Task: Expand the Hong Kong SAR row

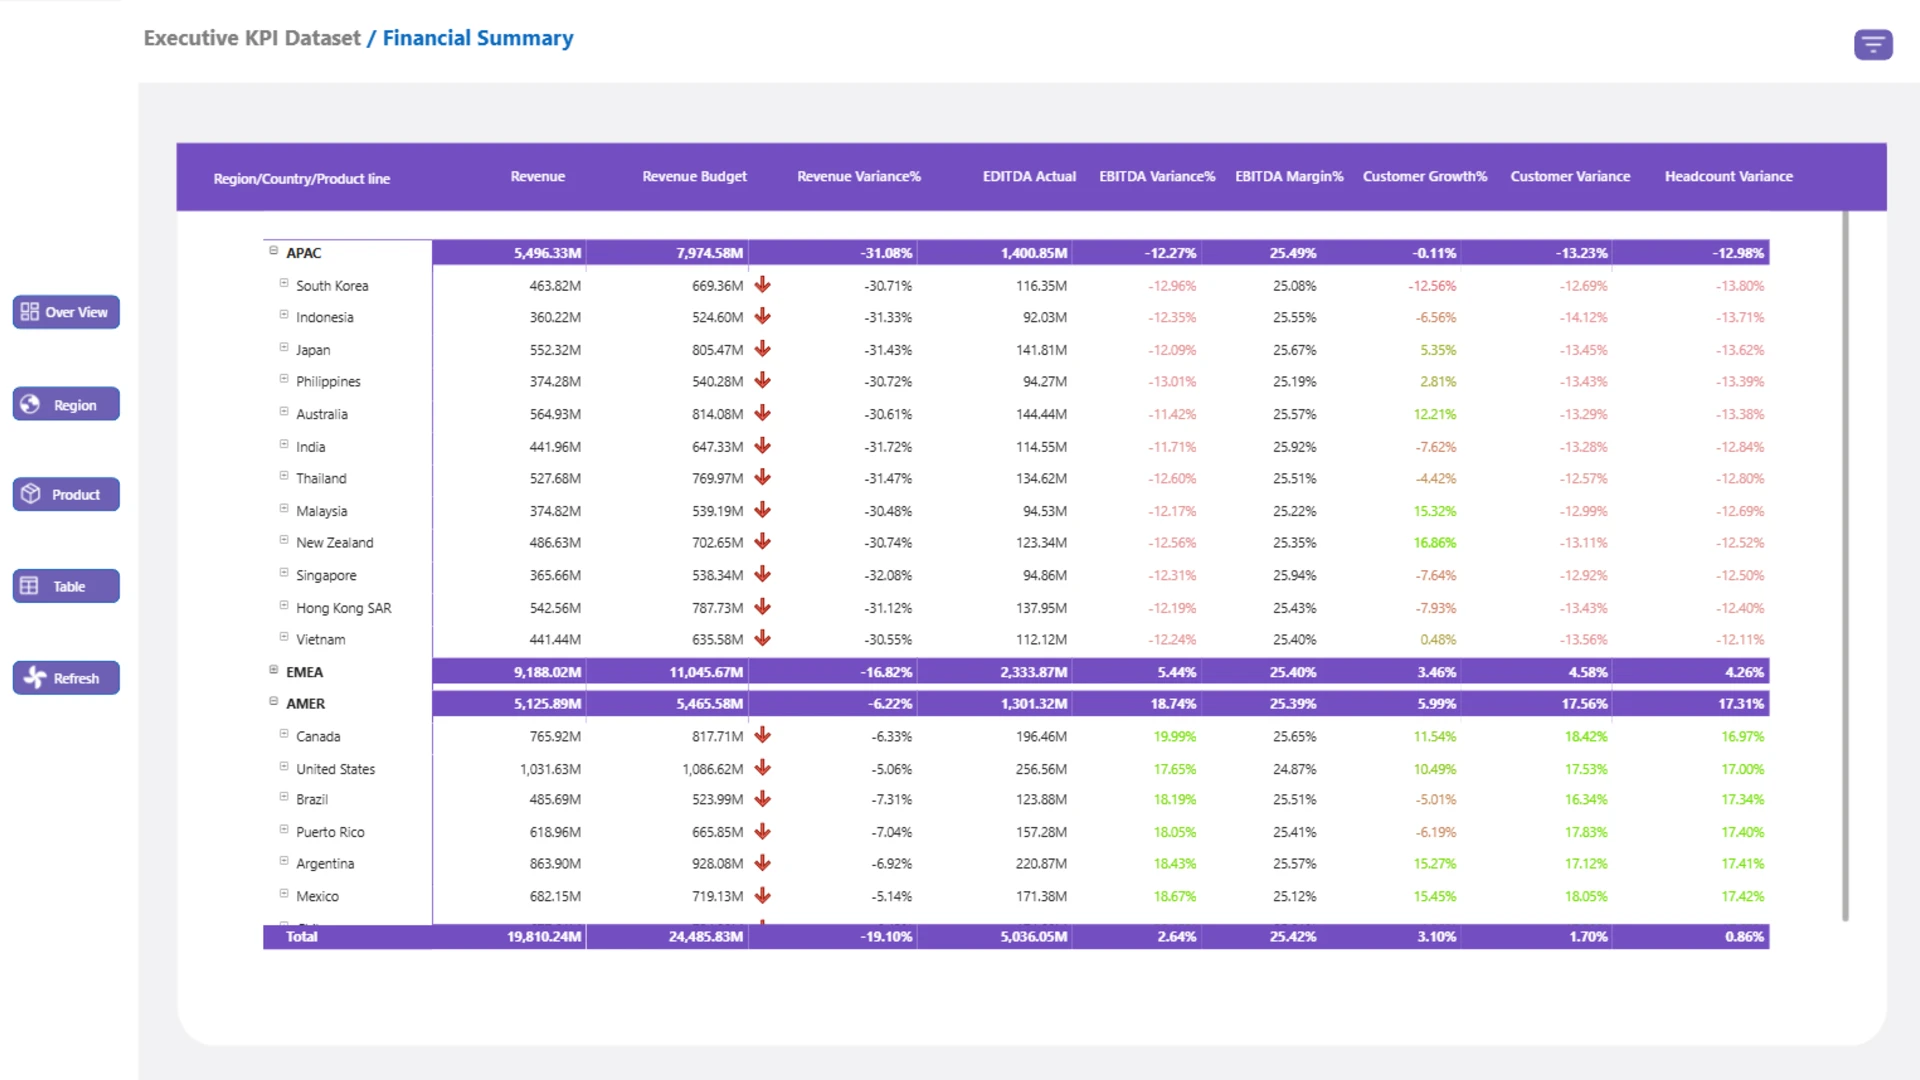Action: point(284,606)
